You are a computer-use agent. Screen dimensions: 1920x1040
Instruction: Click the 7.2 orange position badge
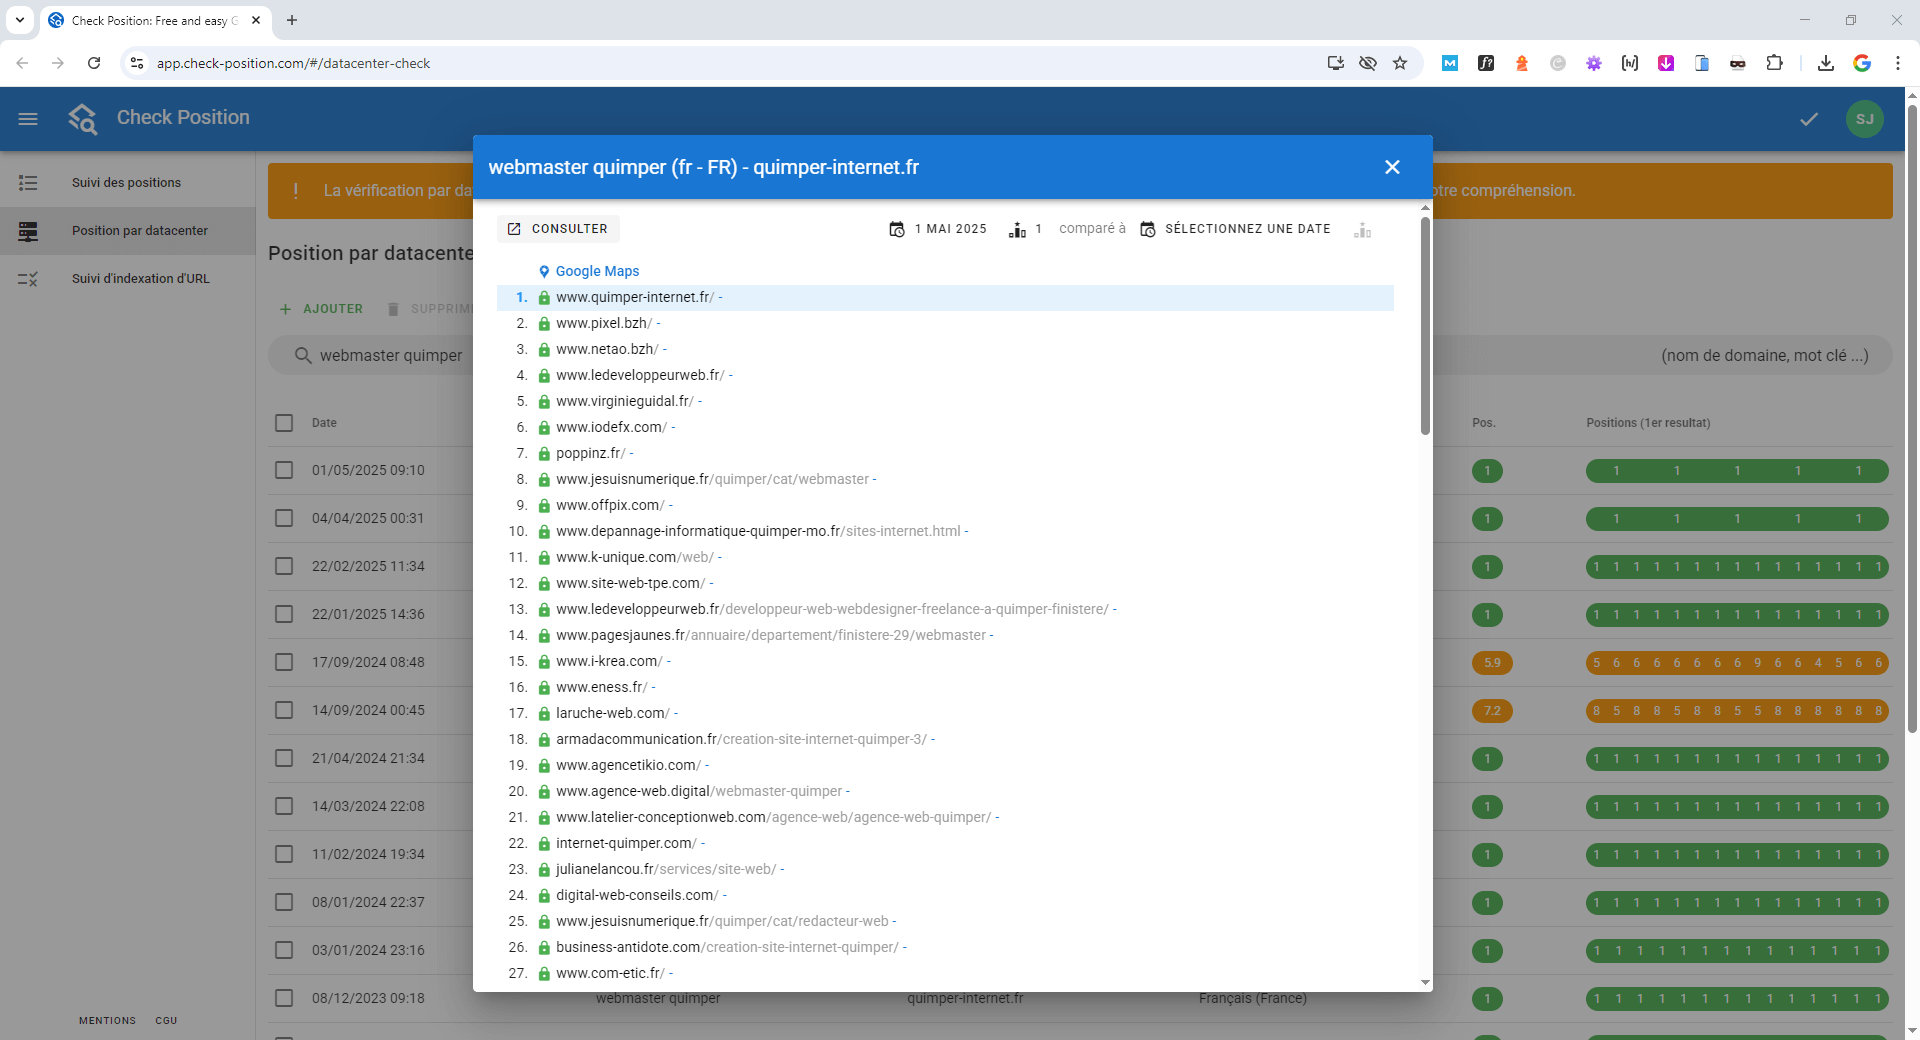[x=1492, y=710]
